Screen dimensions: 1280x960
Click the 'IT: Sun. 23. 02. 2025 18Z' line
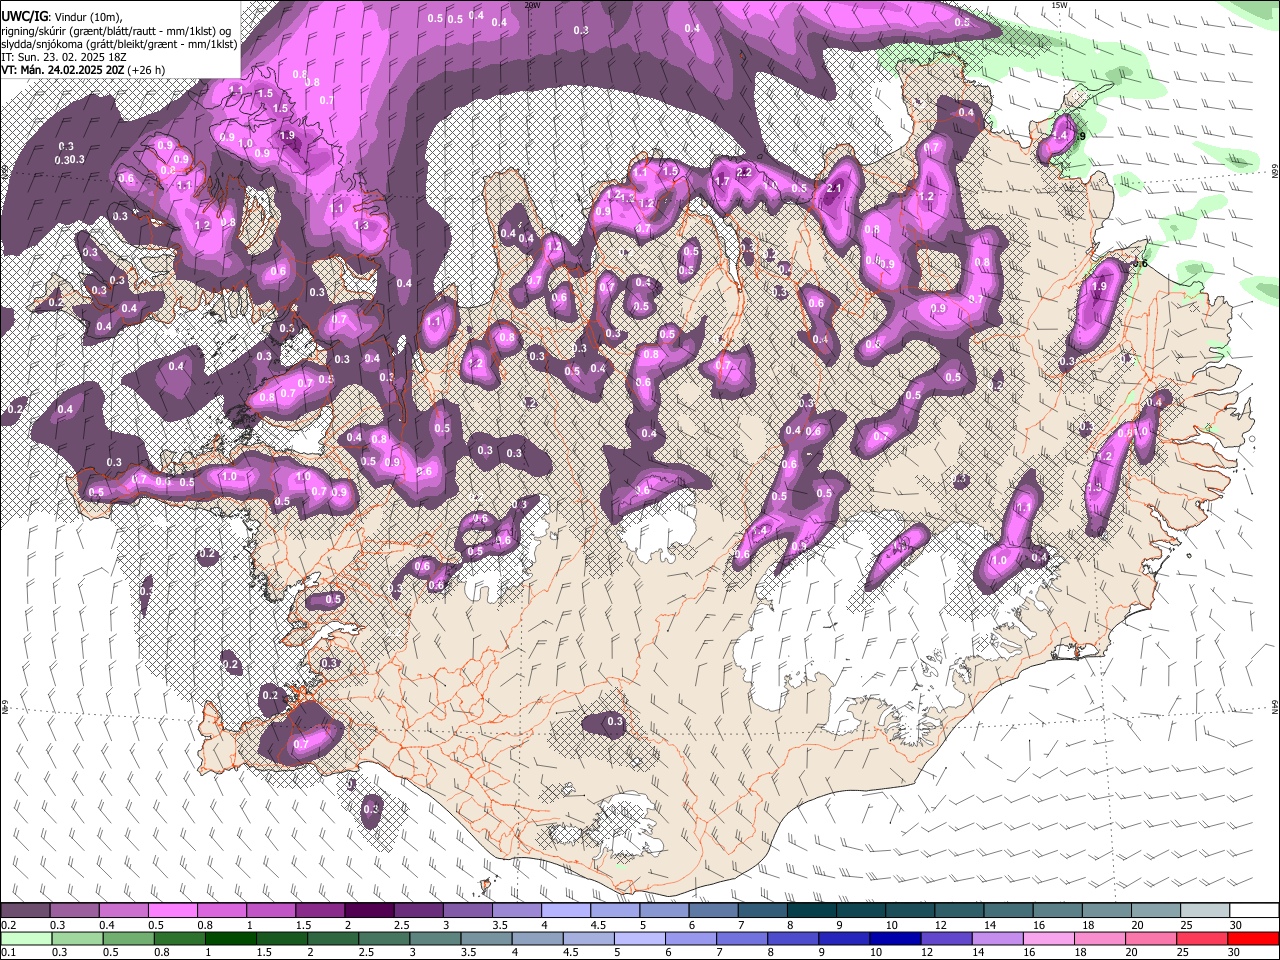tap(62, 57)
